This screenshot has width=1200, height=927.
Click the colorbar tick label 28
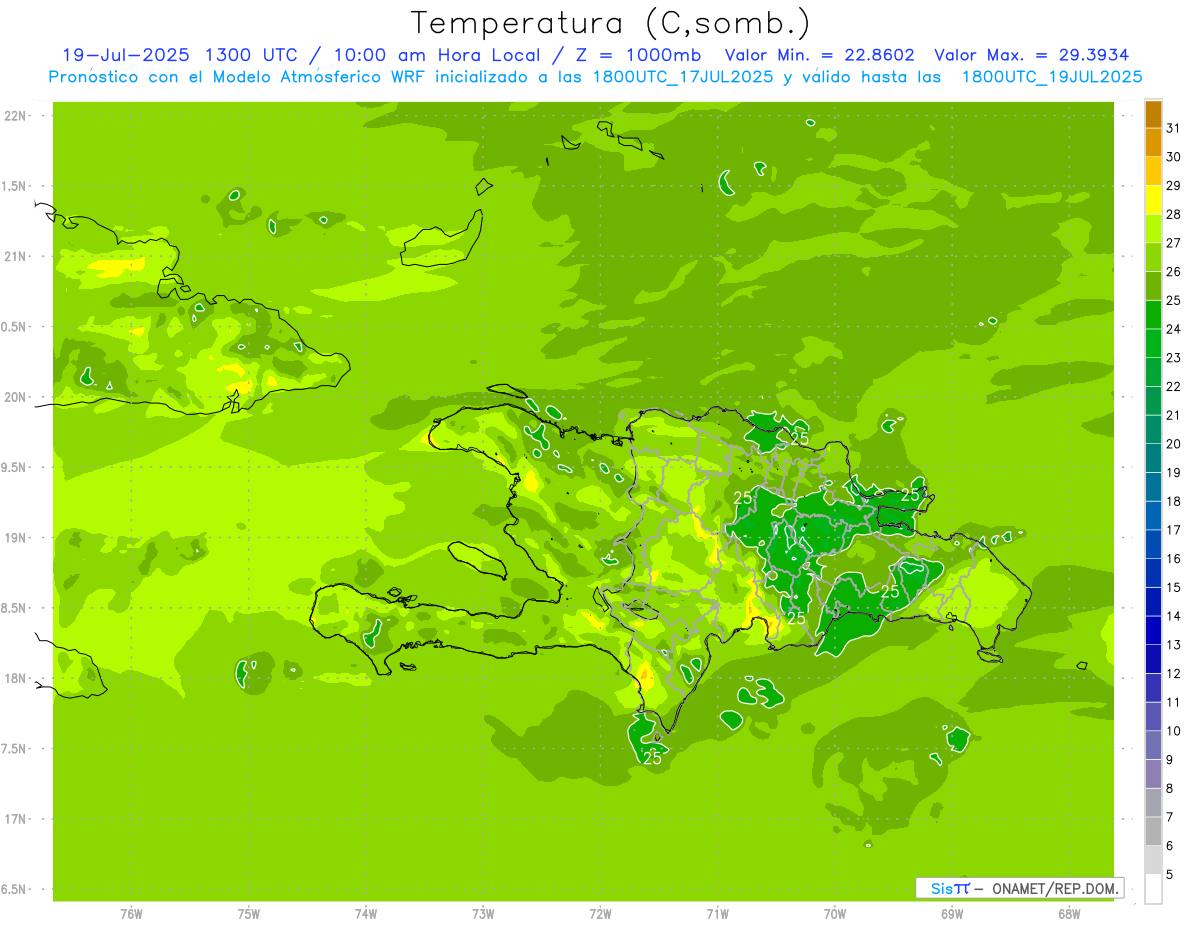tap(1174, 214)
